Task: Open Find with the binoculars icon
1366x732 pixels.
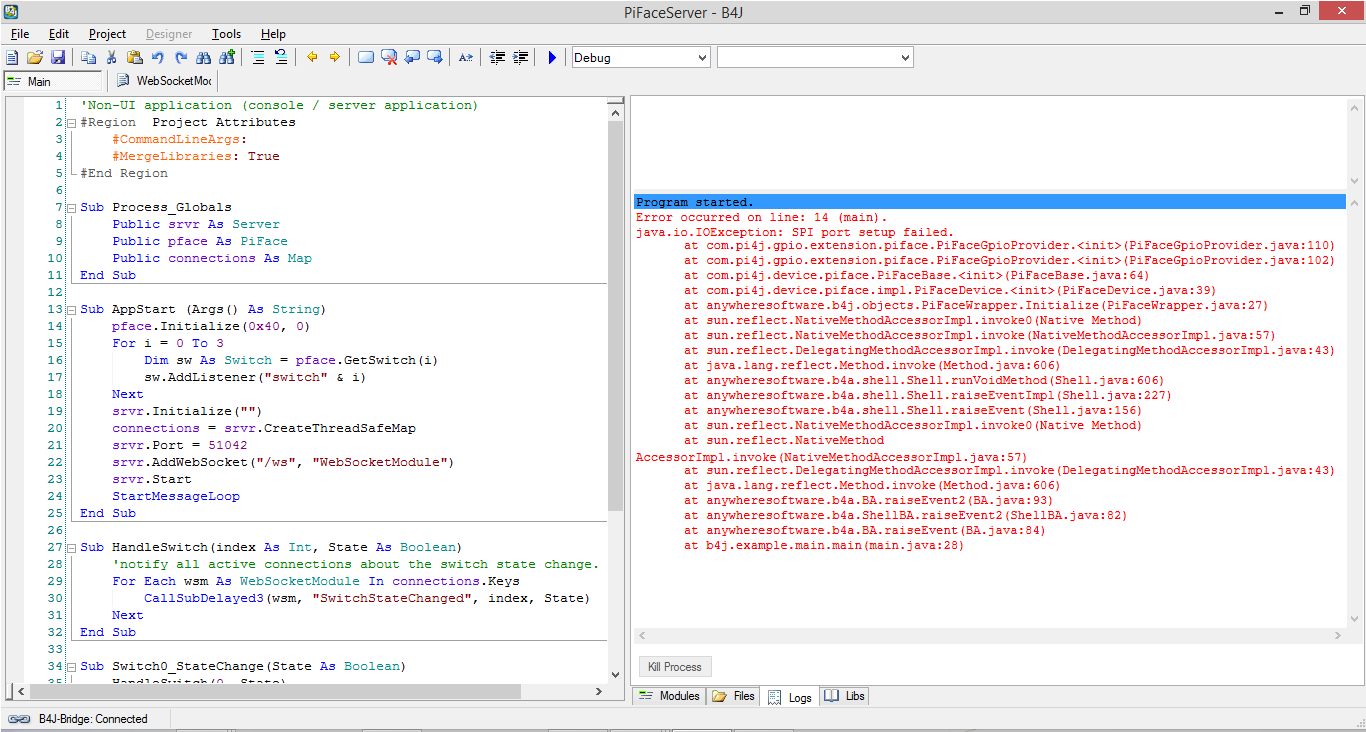Action: point(204,58)
